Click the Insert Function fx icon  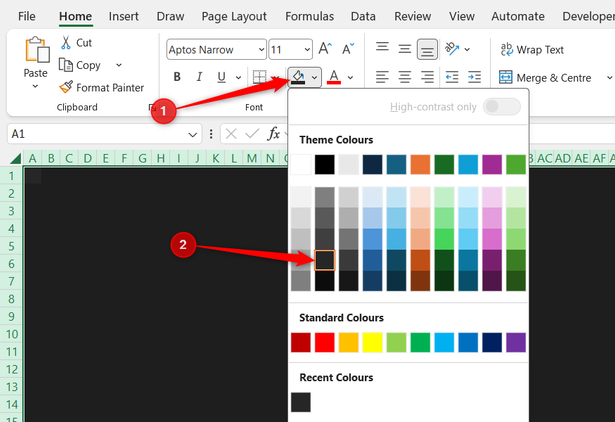[x=273, y=134]
